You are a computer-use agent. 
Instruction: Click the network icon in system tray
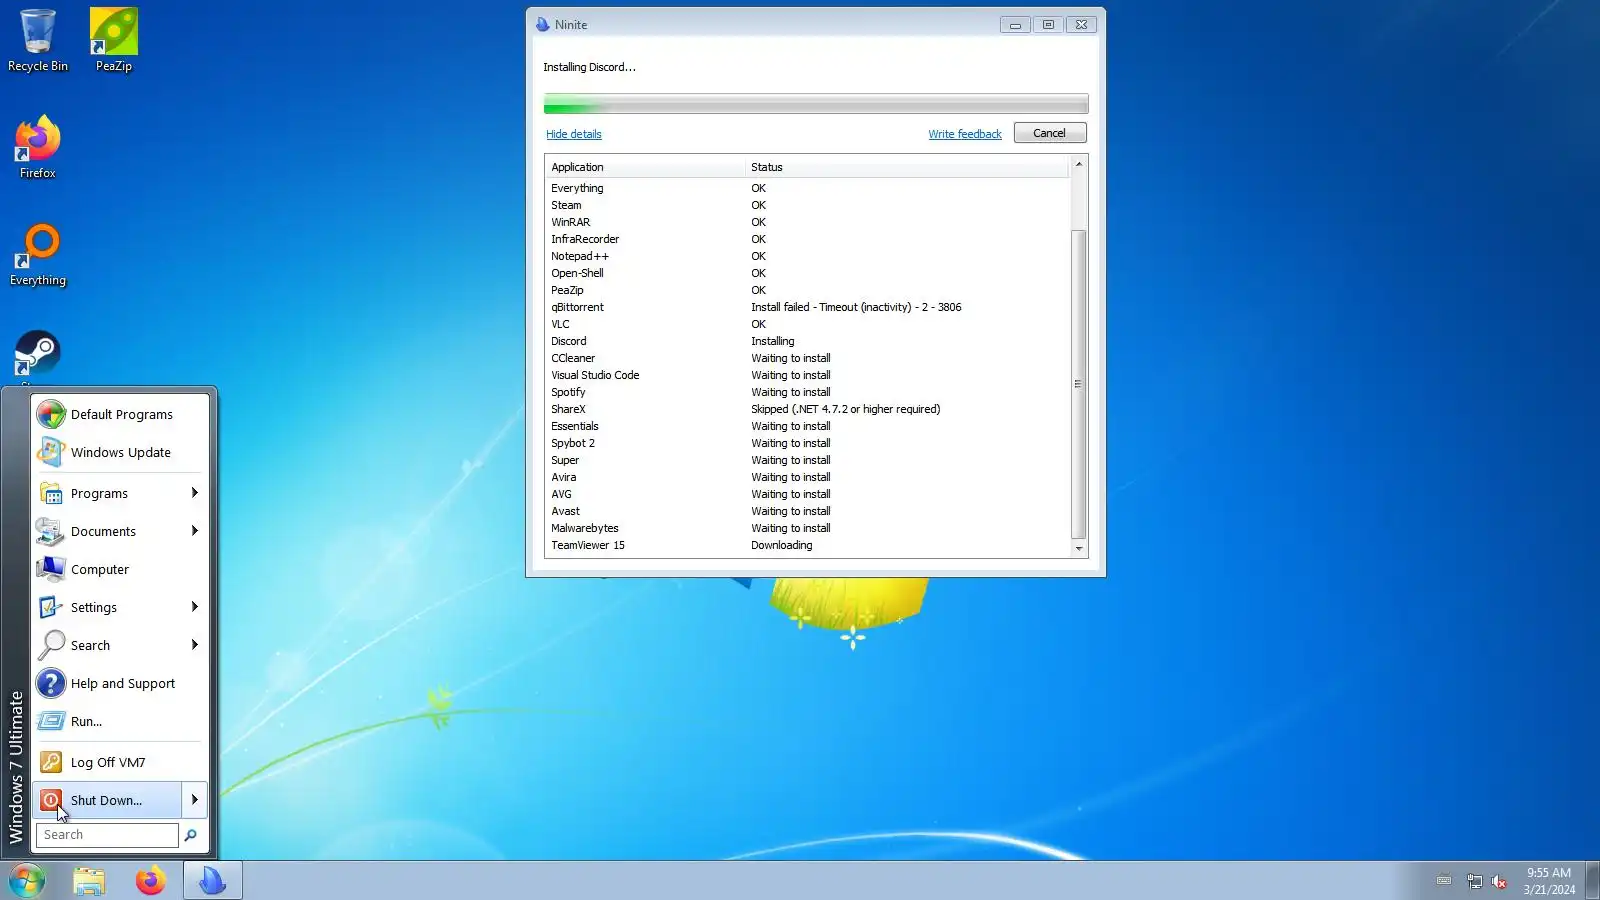1474,881
